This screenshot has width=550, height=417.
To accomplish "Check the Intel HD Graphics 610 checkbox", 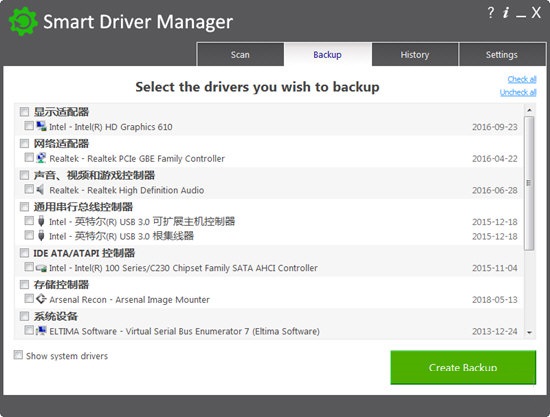I will coord(29,126).
